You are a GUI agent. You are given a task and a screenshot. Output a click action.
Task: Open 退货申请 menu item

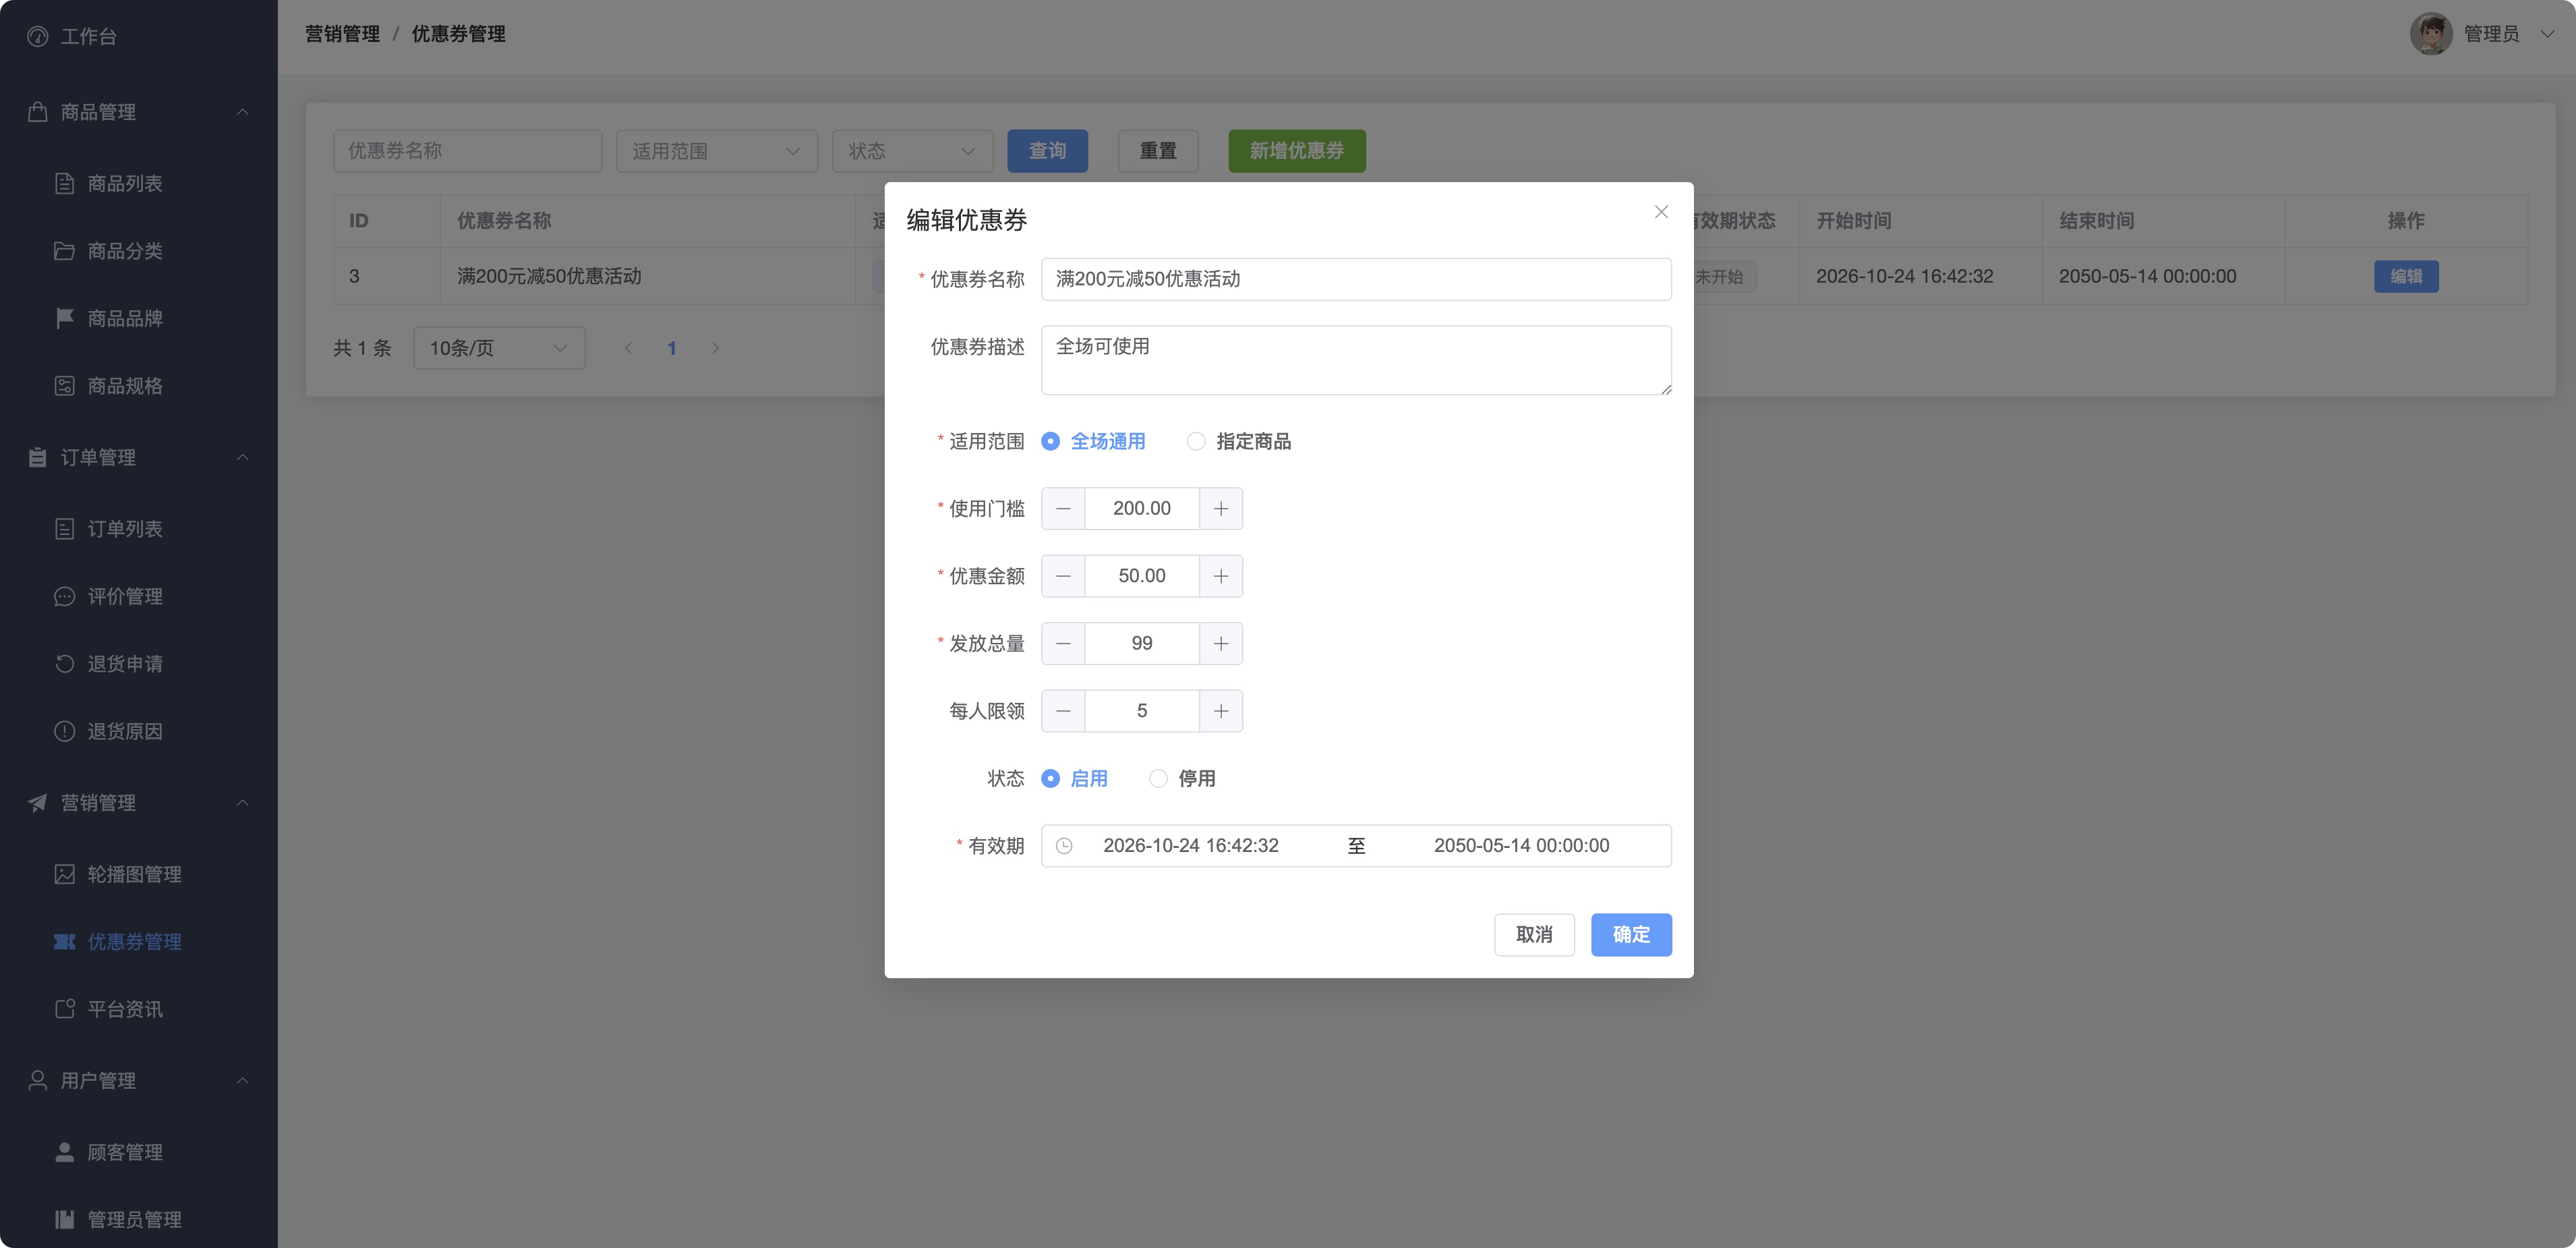(139, 664)
